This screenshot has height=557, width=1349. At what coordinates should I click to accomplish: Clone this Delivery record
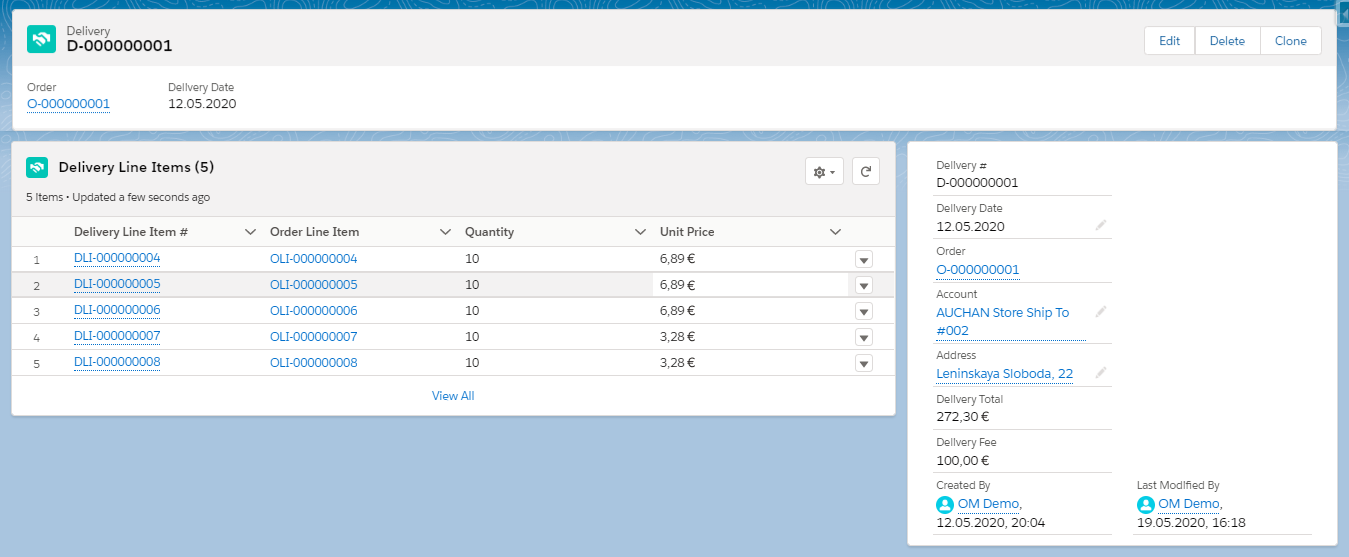click(1290, 41)
